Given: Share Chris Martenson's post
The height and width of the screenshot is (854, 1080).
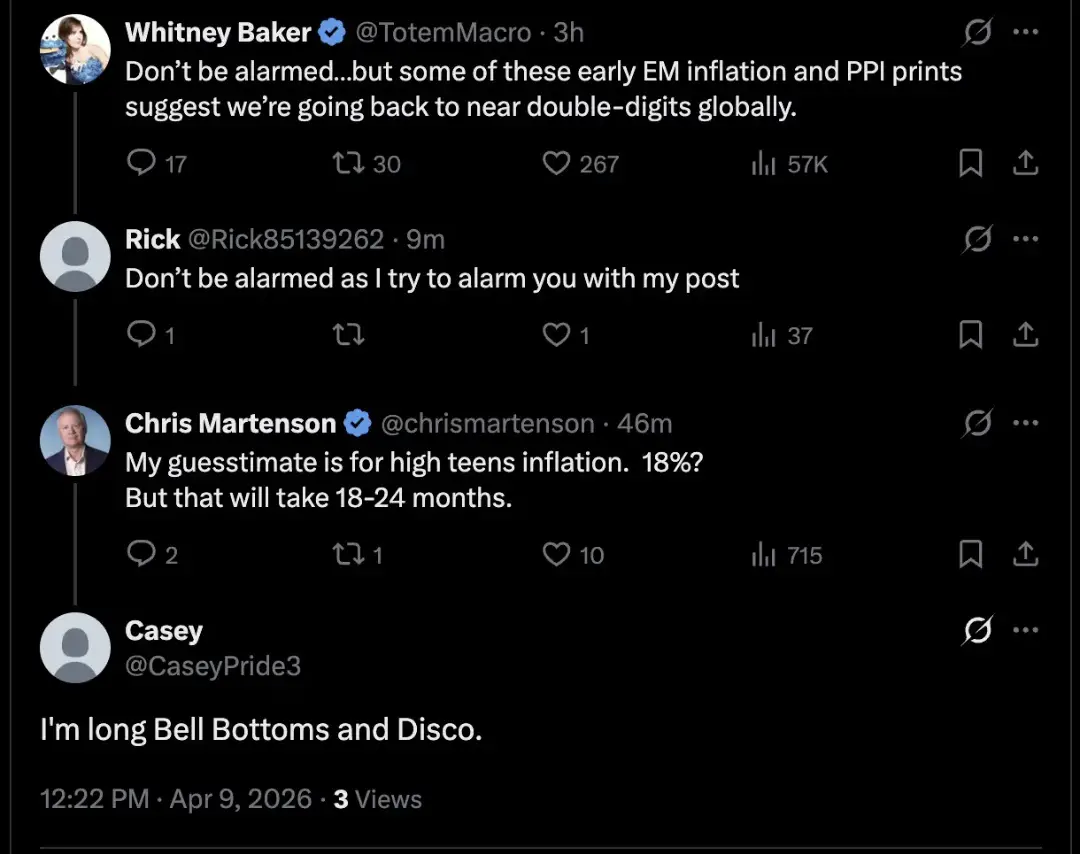Looking at the screenshot, I should [1025, 555].
